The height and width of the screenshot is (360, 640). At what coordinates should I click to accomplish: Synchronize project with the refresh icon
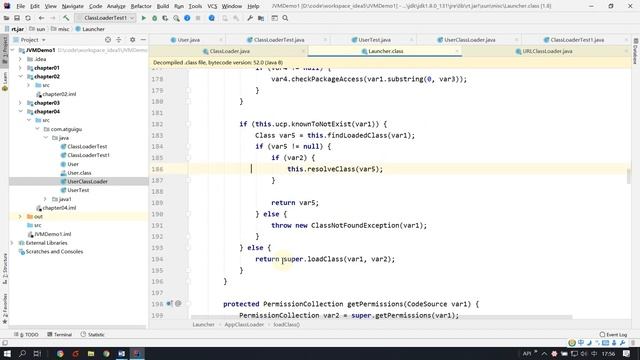pos(28,18)
